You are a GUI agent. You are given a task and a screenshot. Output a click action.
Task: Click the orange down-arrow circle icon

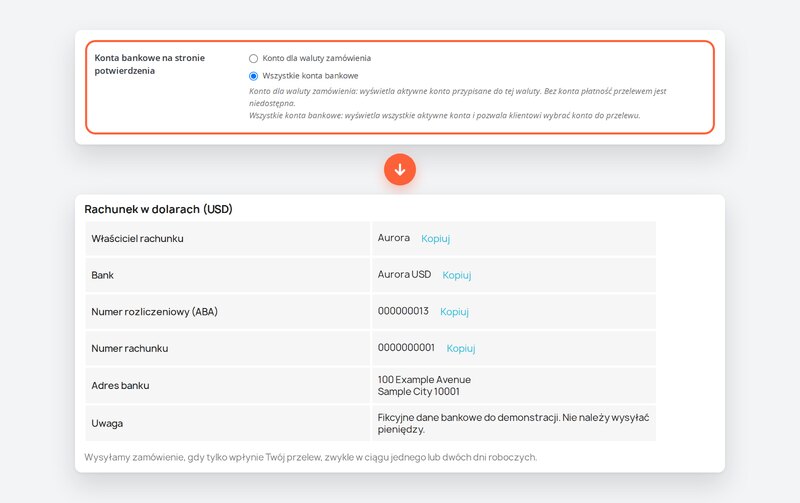point(399,169)
